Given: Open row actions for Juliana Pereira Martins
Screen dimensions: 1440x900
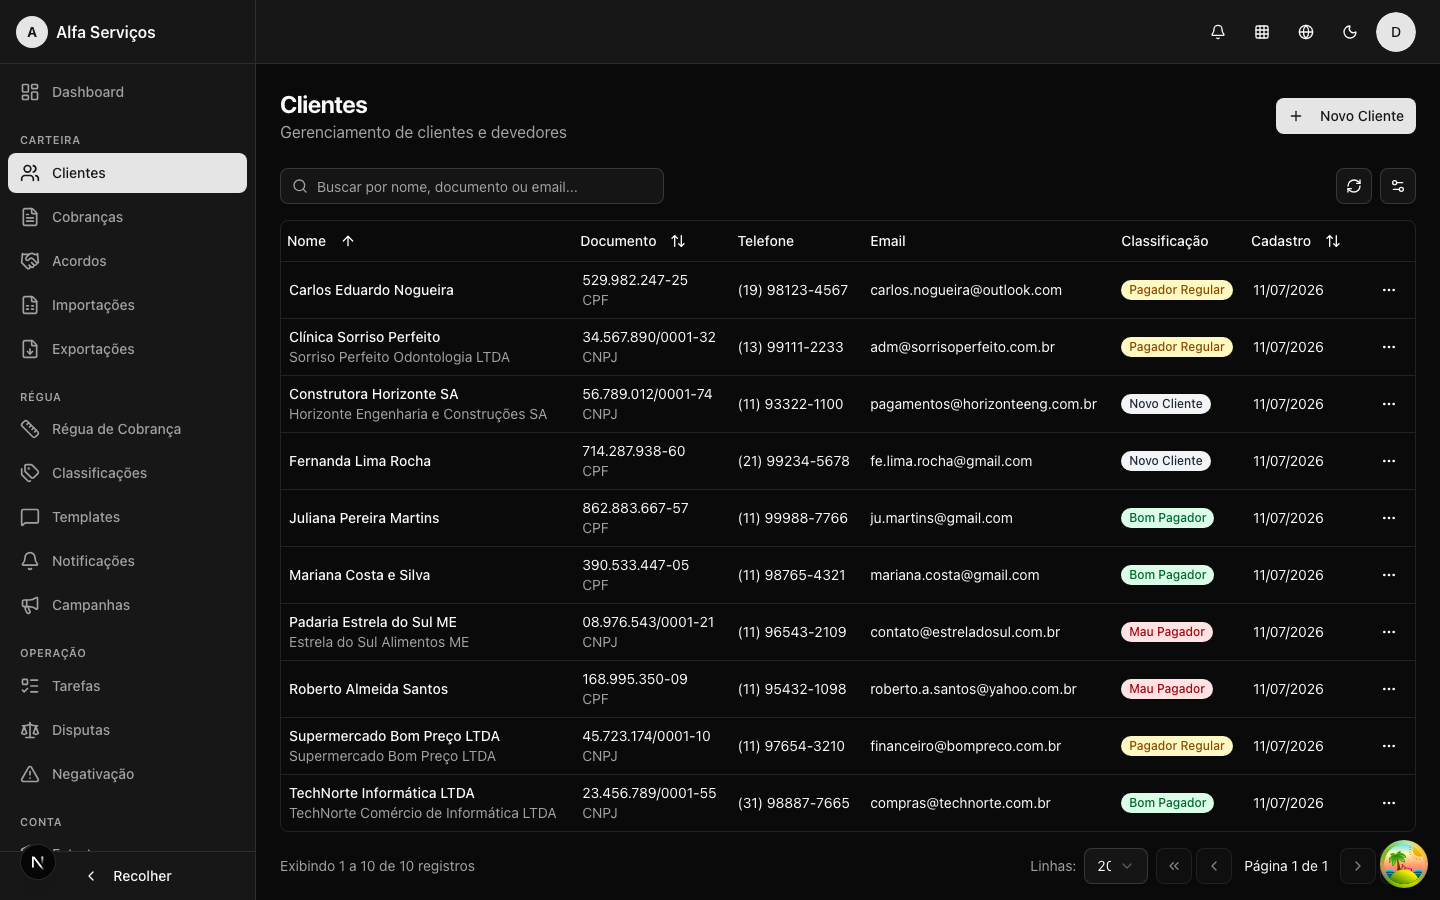Looking at the screenshot, I should (1389, 518).
